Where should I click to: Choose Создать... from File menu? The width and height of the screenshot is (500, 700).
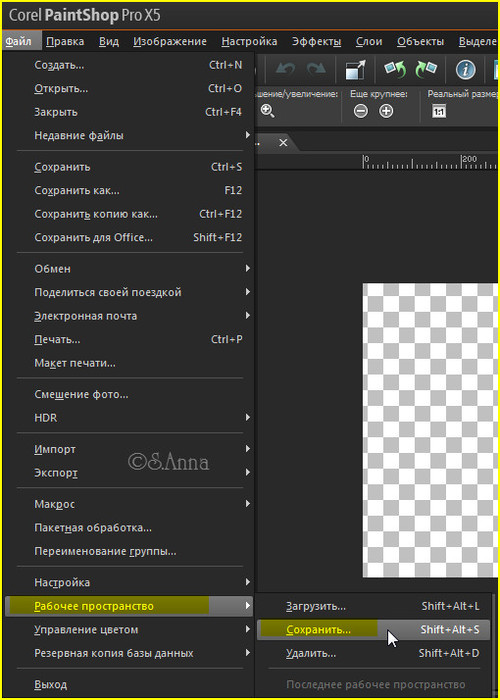[129, 65]
